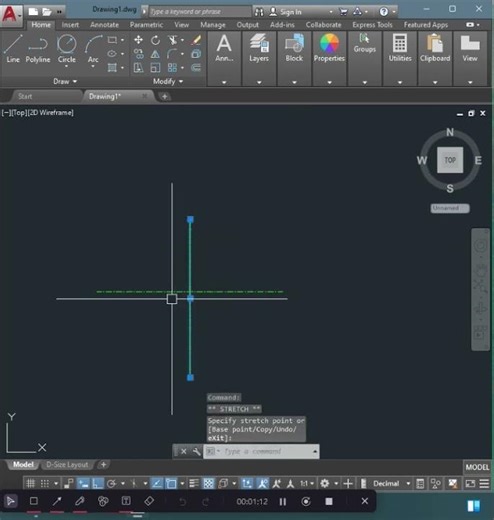The image size is (494, 520).
Task: Open the Manage ribbon tab
Action: pyautogui.click(x=213, y=25)
